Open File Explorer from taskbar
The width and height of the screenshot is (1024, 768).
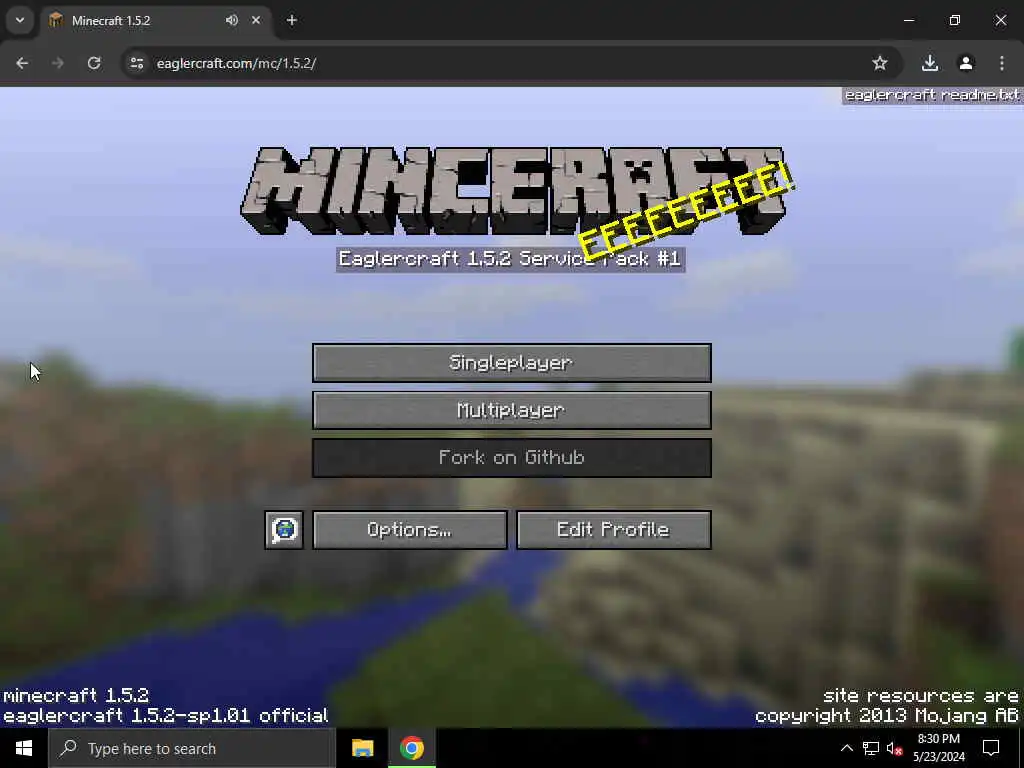(362, 748)
